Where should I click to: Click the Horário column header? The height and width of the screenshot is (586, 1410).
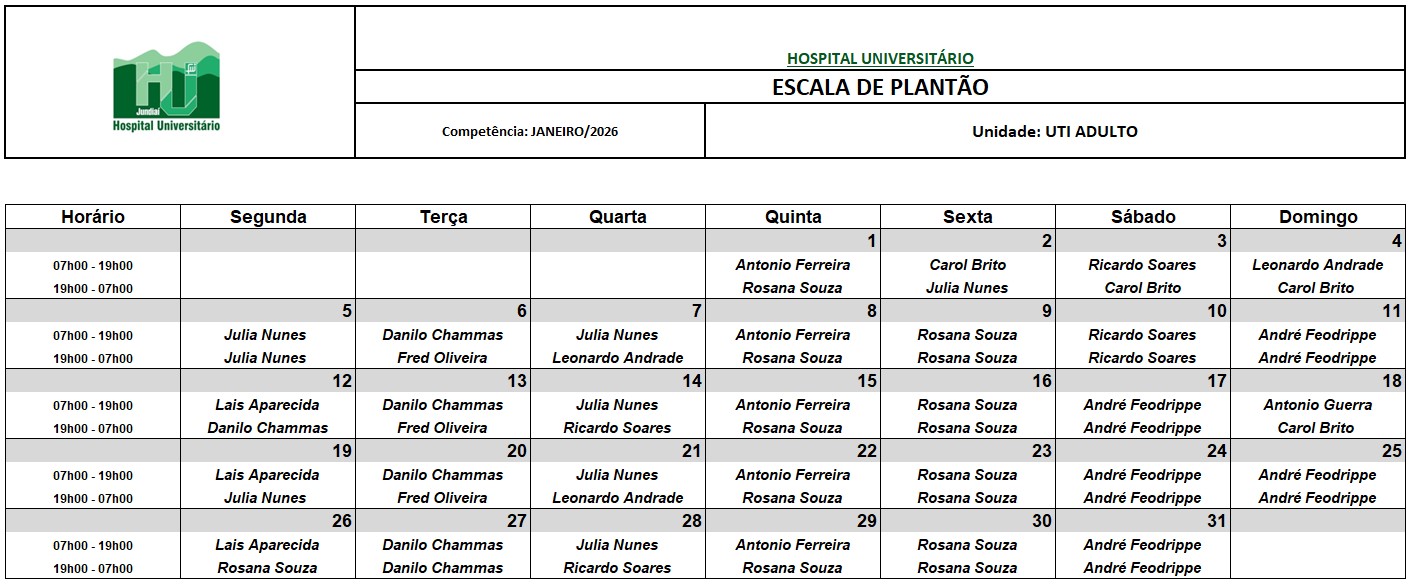pyautogui.click(x=93, y=217)
